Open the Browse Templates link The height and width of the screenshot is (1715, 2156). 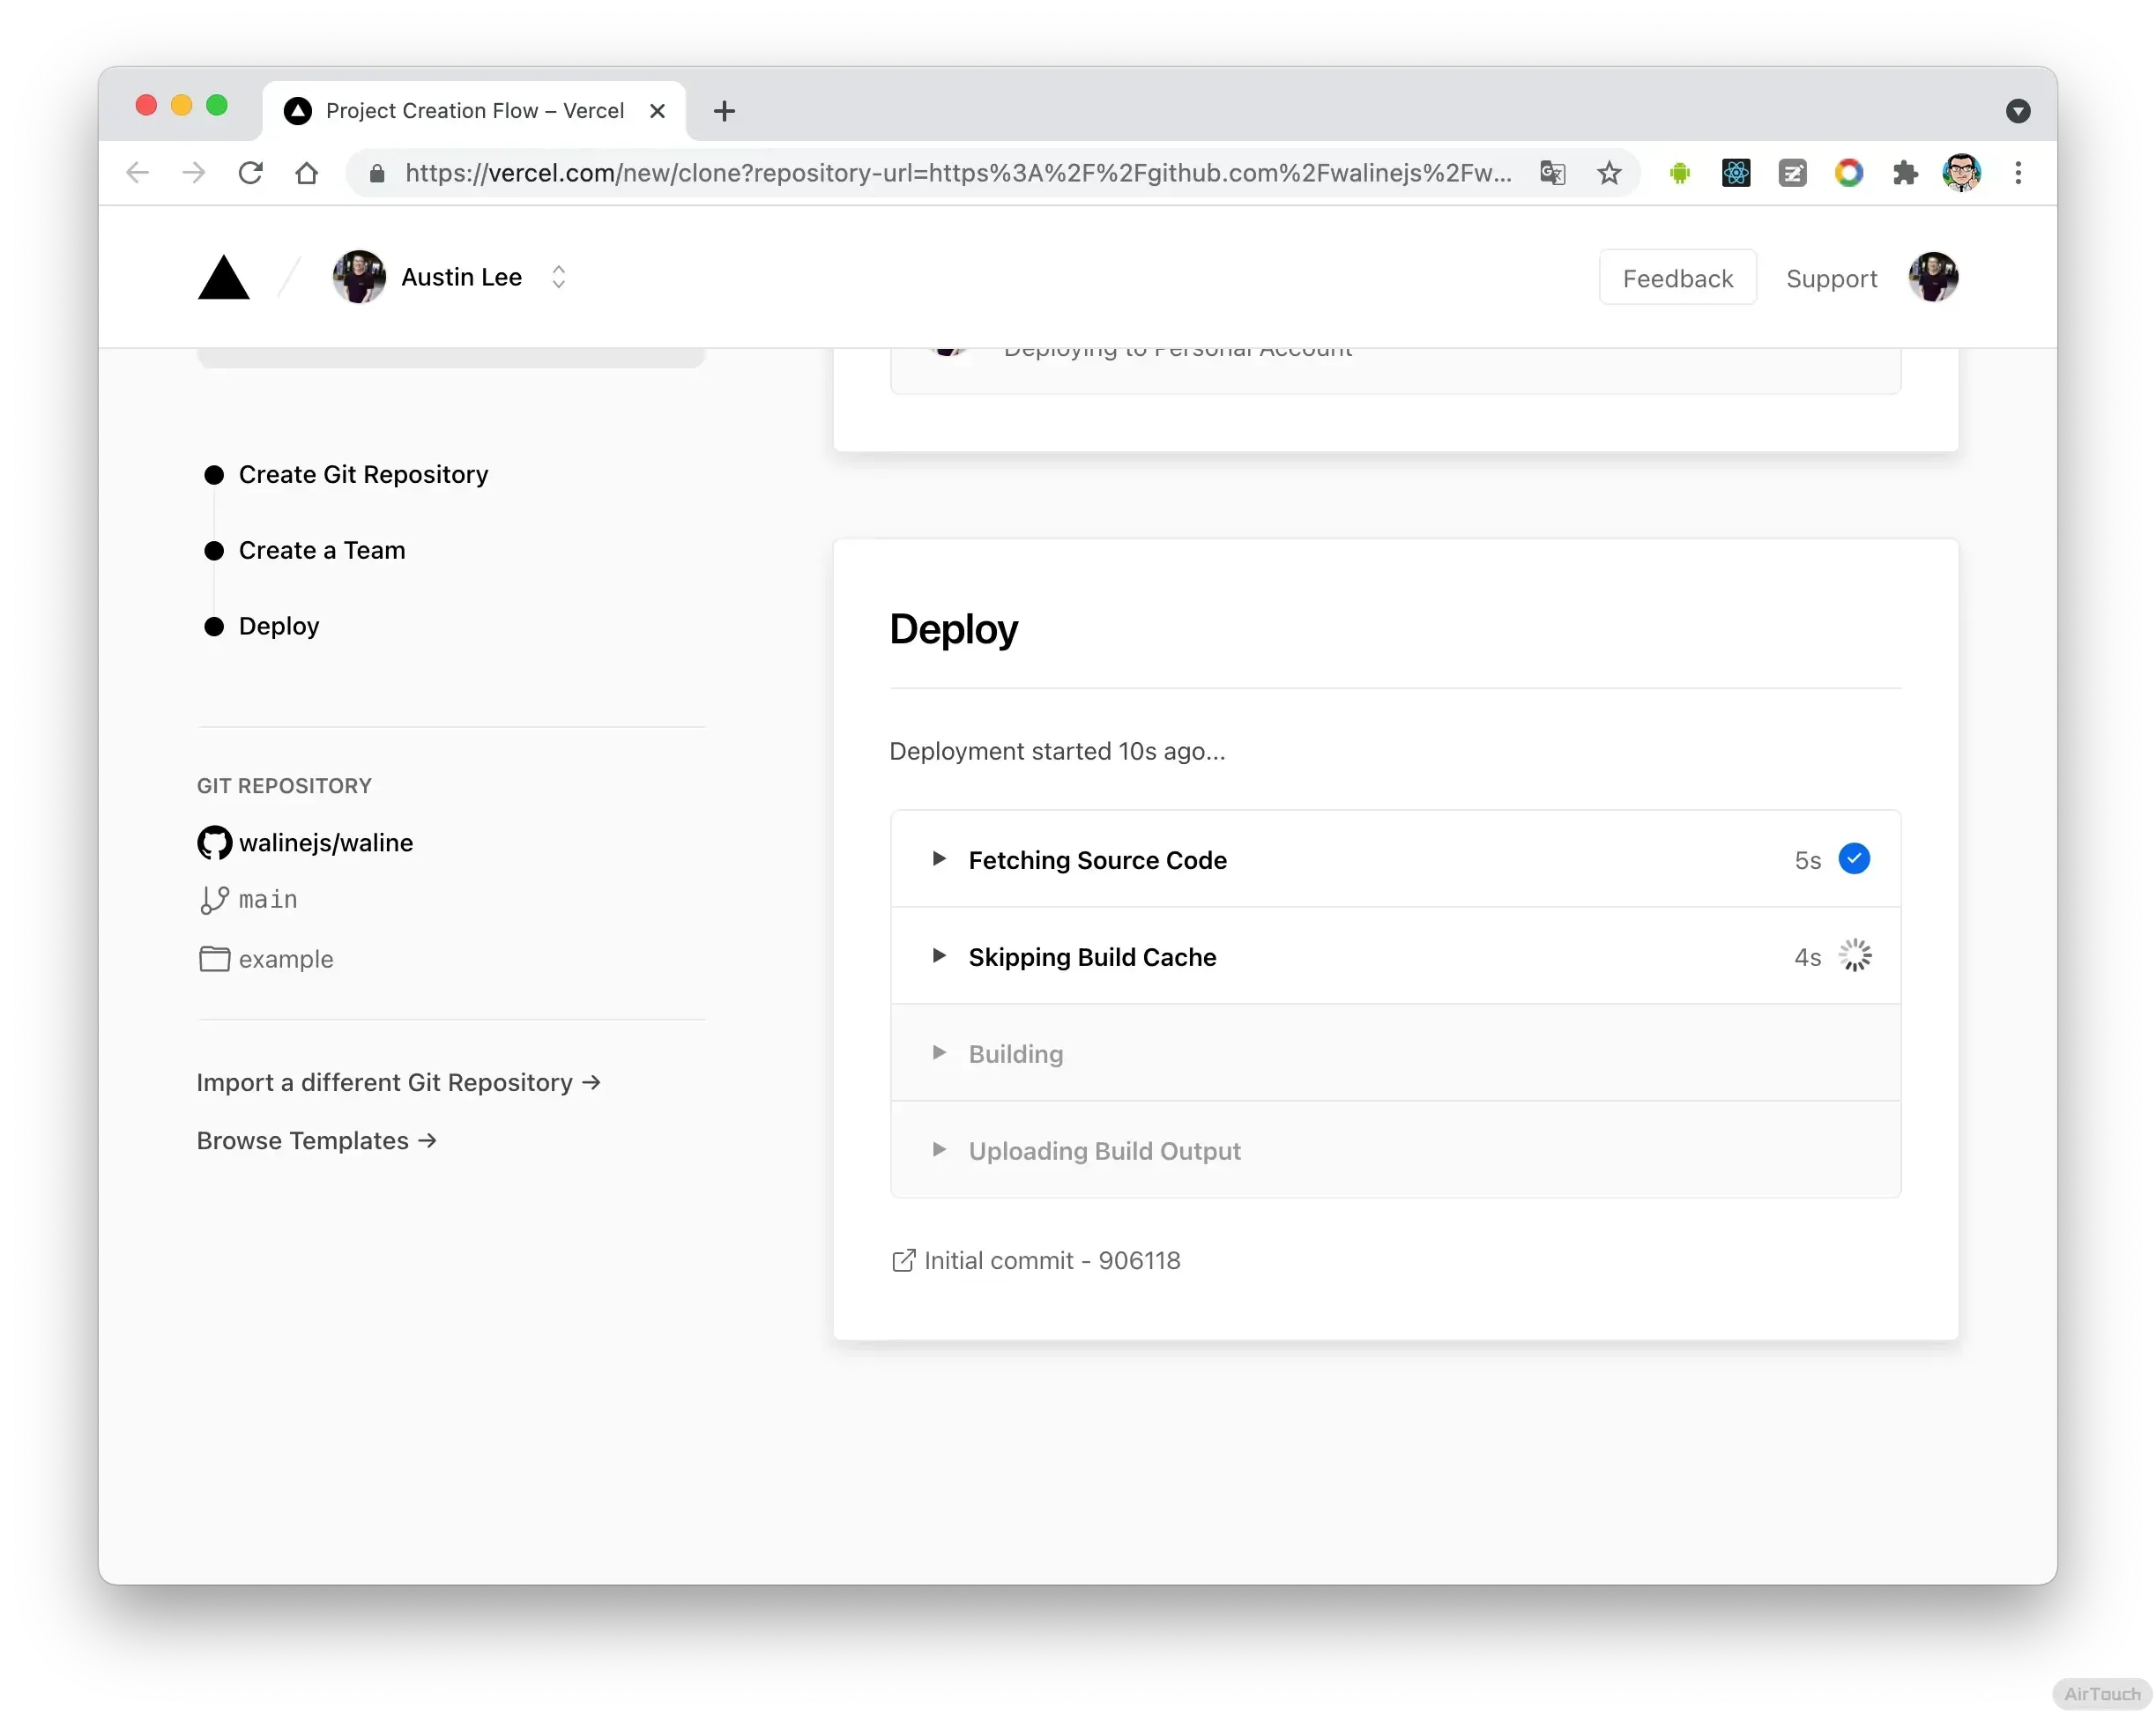click(316, 1140)
